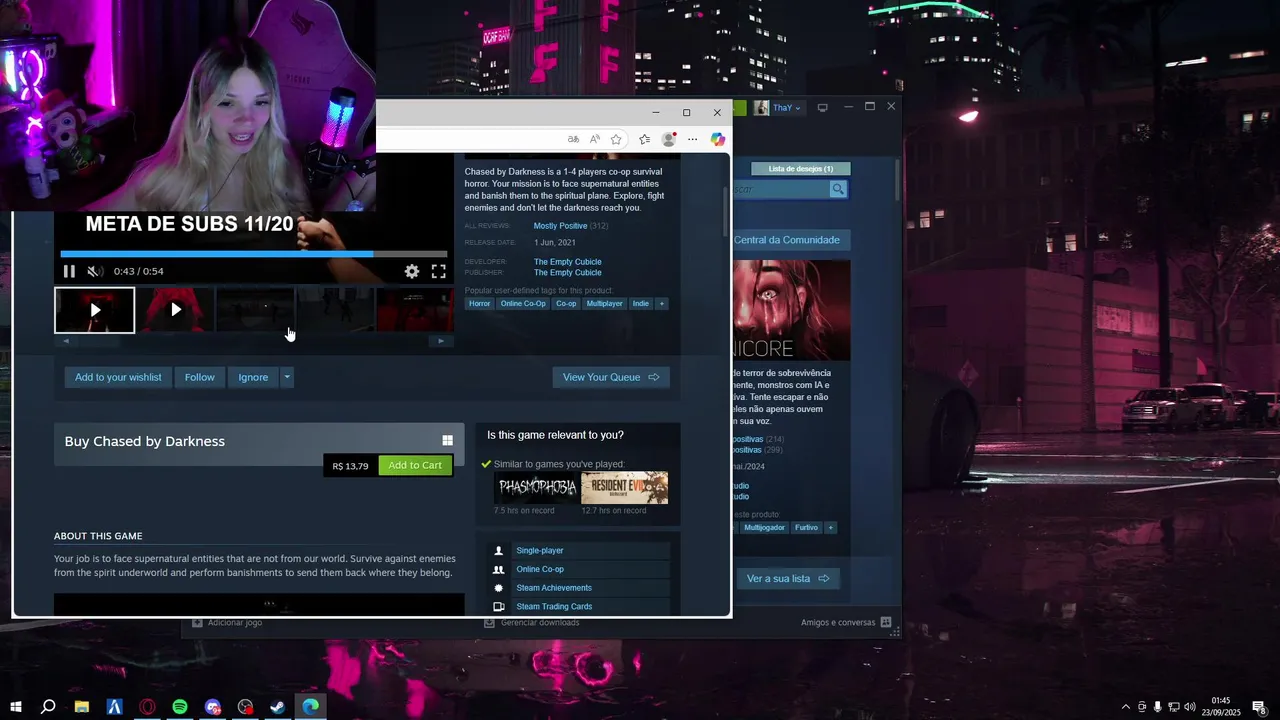Screen dimensions: 1280x720
Task: Open Spotify from the taskbar
Action: coord(180,707)
